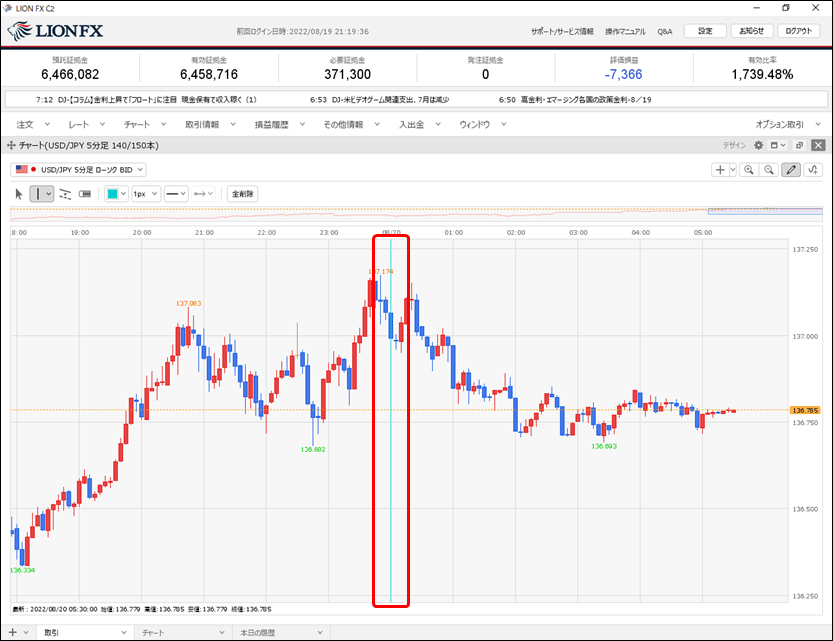The height and width of the screenshot is (641, 833).
Task: Open サポート/サービス情報 link
Action: pyautogui.click(x=562, y=31)
